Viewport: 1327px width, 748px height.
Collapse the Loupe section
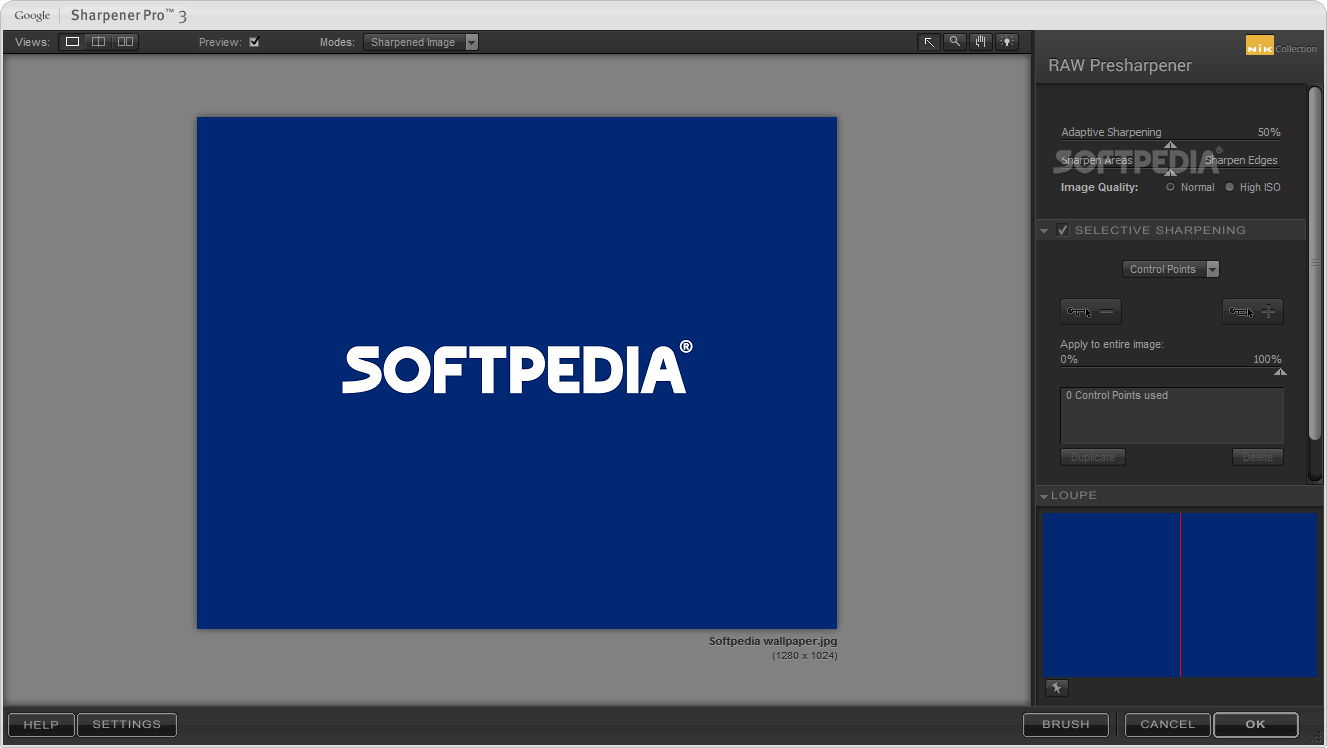click(1044, 496)
